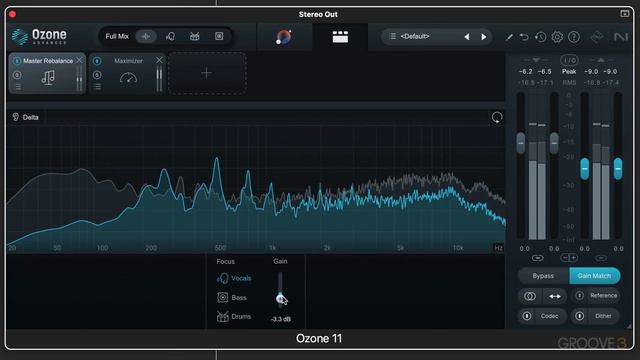The image size is (640, 360).
Task: Open the undo history clock icon
Action: (x=540, y=37)
